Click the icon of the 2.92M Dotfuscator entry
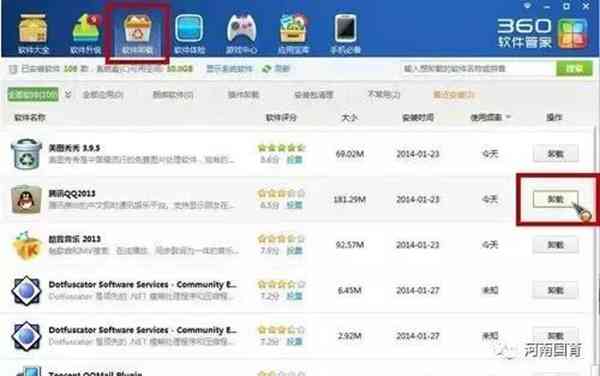Screen dimensions: 600x376 tap(26, 336)
